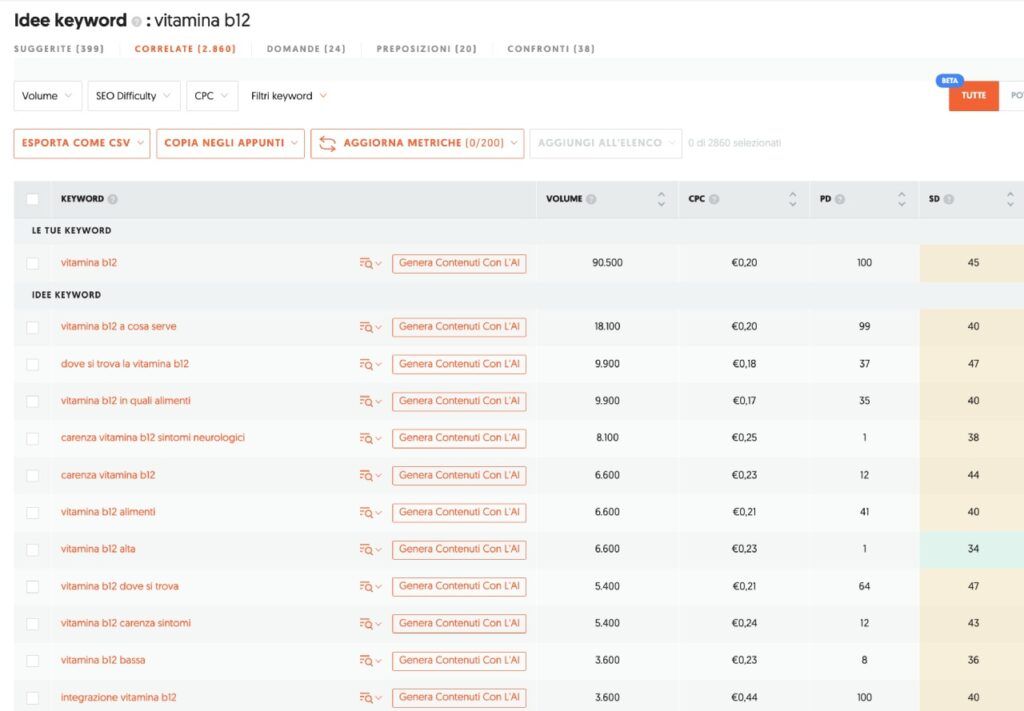
Task: Click the volume 18.100 cell
Action: tap(607, 326)
